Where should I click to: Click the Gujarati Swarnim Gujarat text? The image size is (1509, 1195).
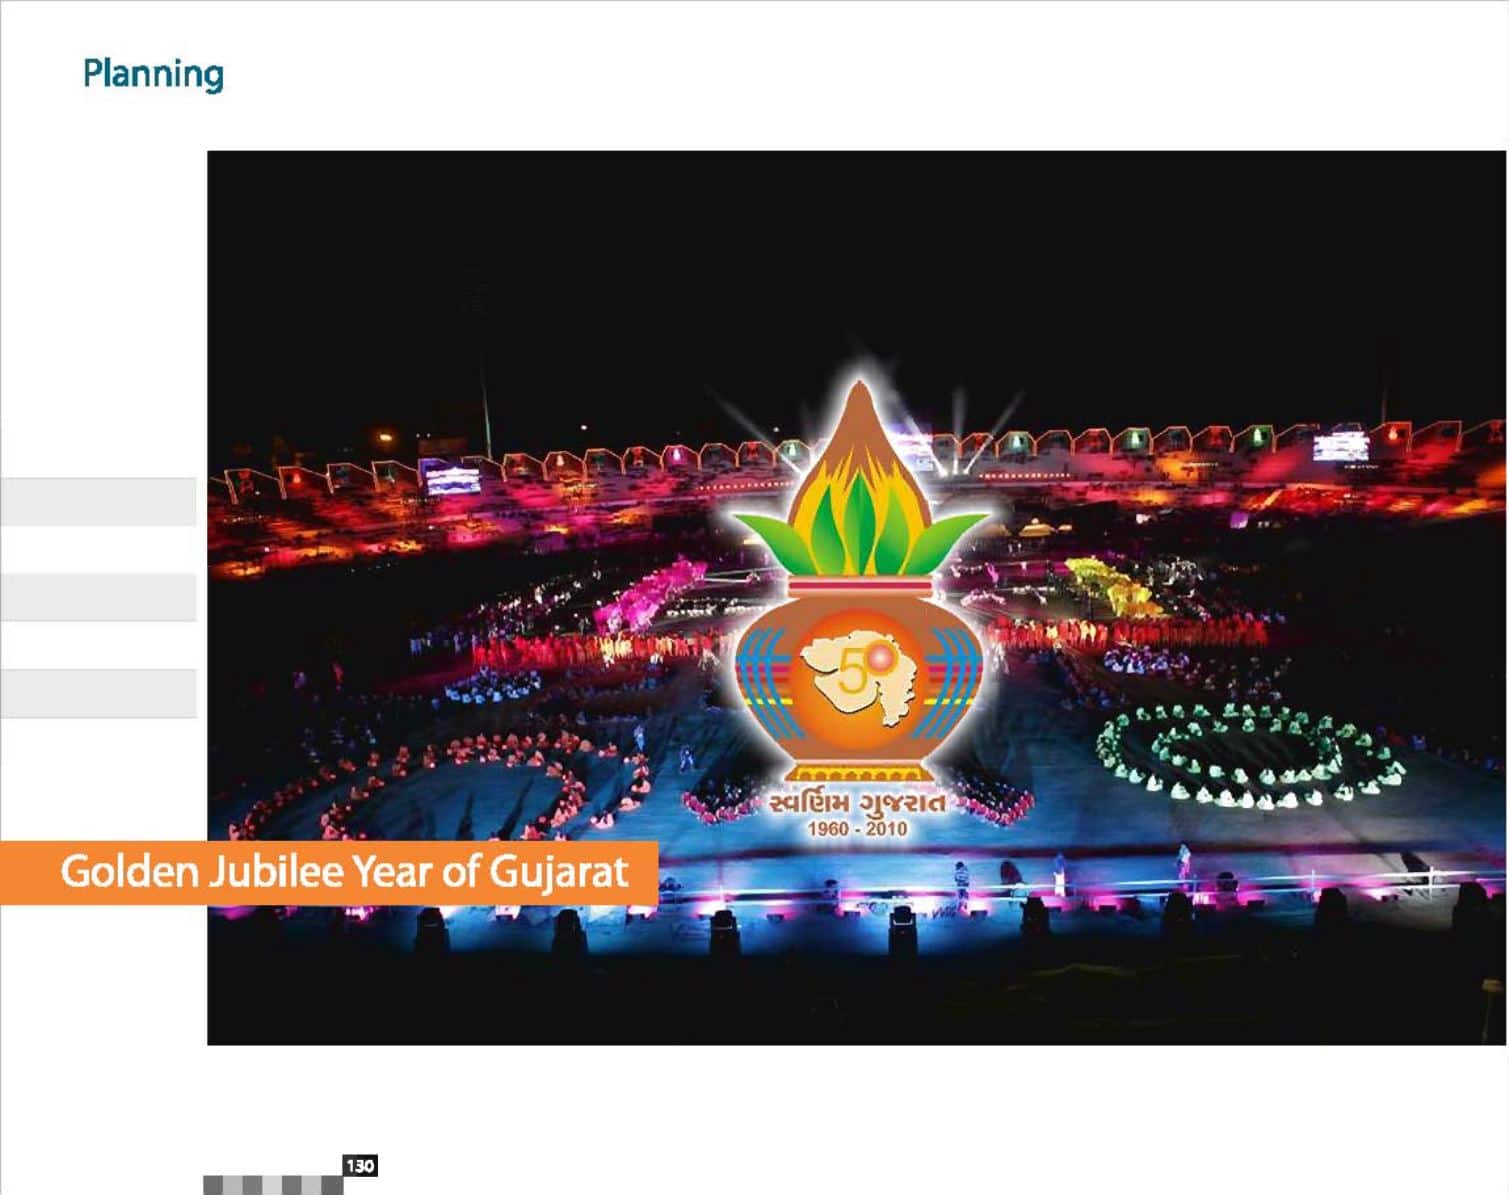[857, 804]
